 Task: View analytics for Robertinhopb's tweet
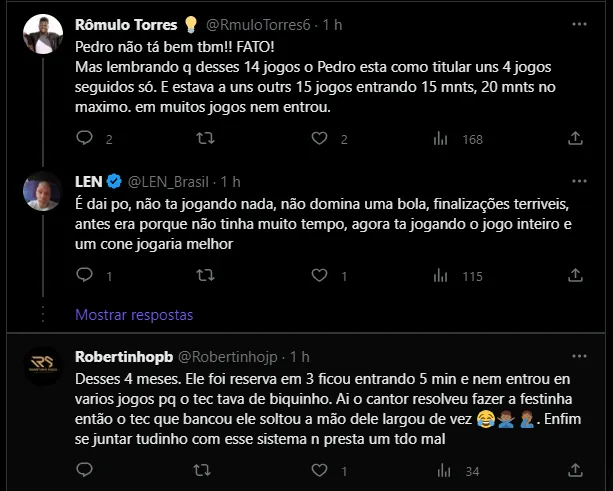pos(447,472)
